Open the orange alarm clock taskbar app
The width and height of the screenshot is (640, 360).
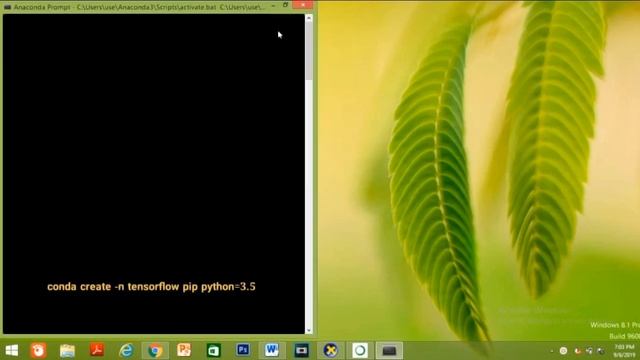(38, 351)
